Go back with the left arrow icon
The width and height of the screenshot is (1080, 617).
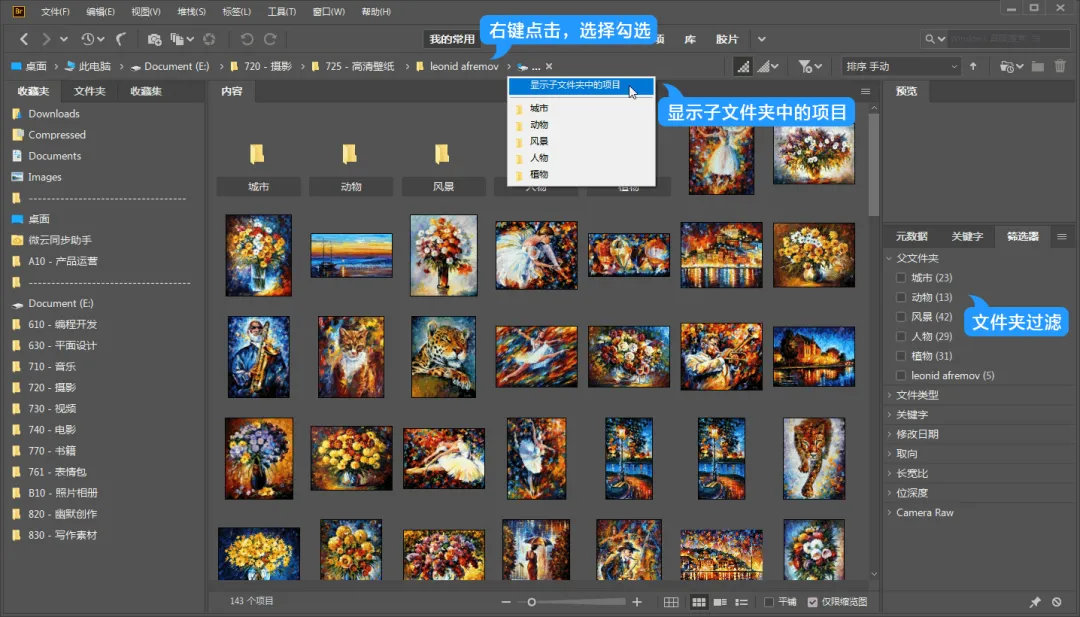(24, 39)
